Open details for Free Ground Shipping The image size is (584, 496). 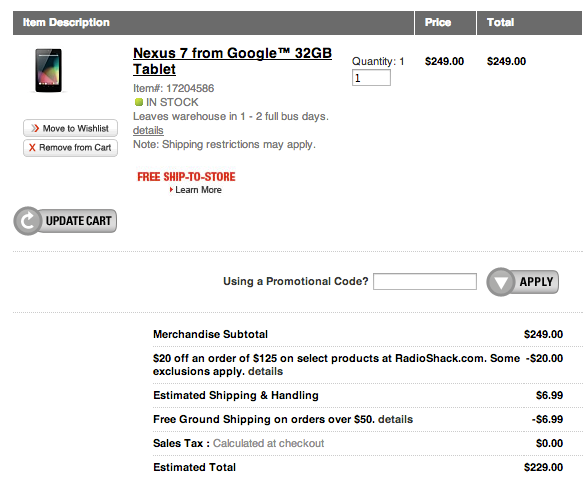(x=396, y=420)
